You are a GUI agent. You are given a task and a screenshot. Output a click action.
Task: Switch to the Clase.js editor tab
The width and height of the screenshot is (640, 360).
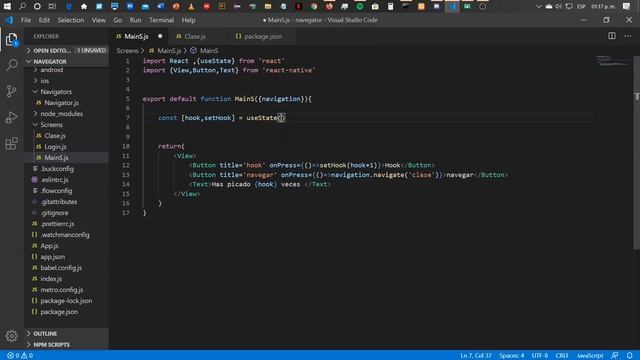pos(195,36)
